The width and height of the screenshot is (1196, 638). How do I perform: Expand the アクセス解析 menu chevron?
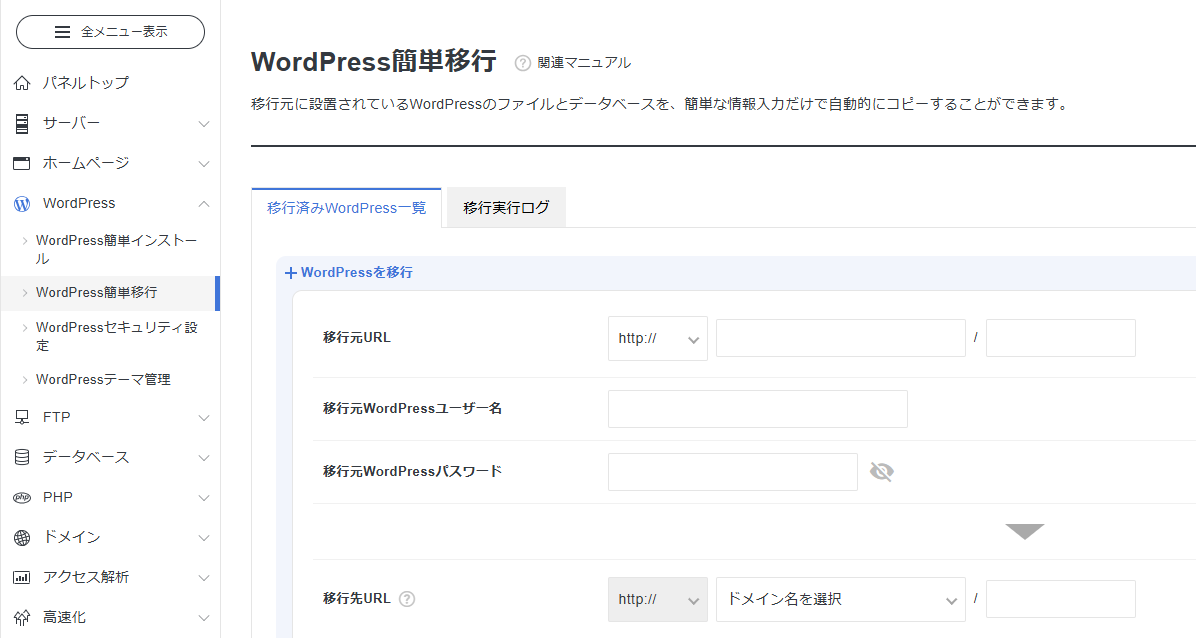(204, 578)
